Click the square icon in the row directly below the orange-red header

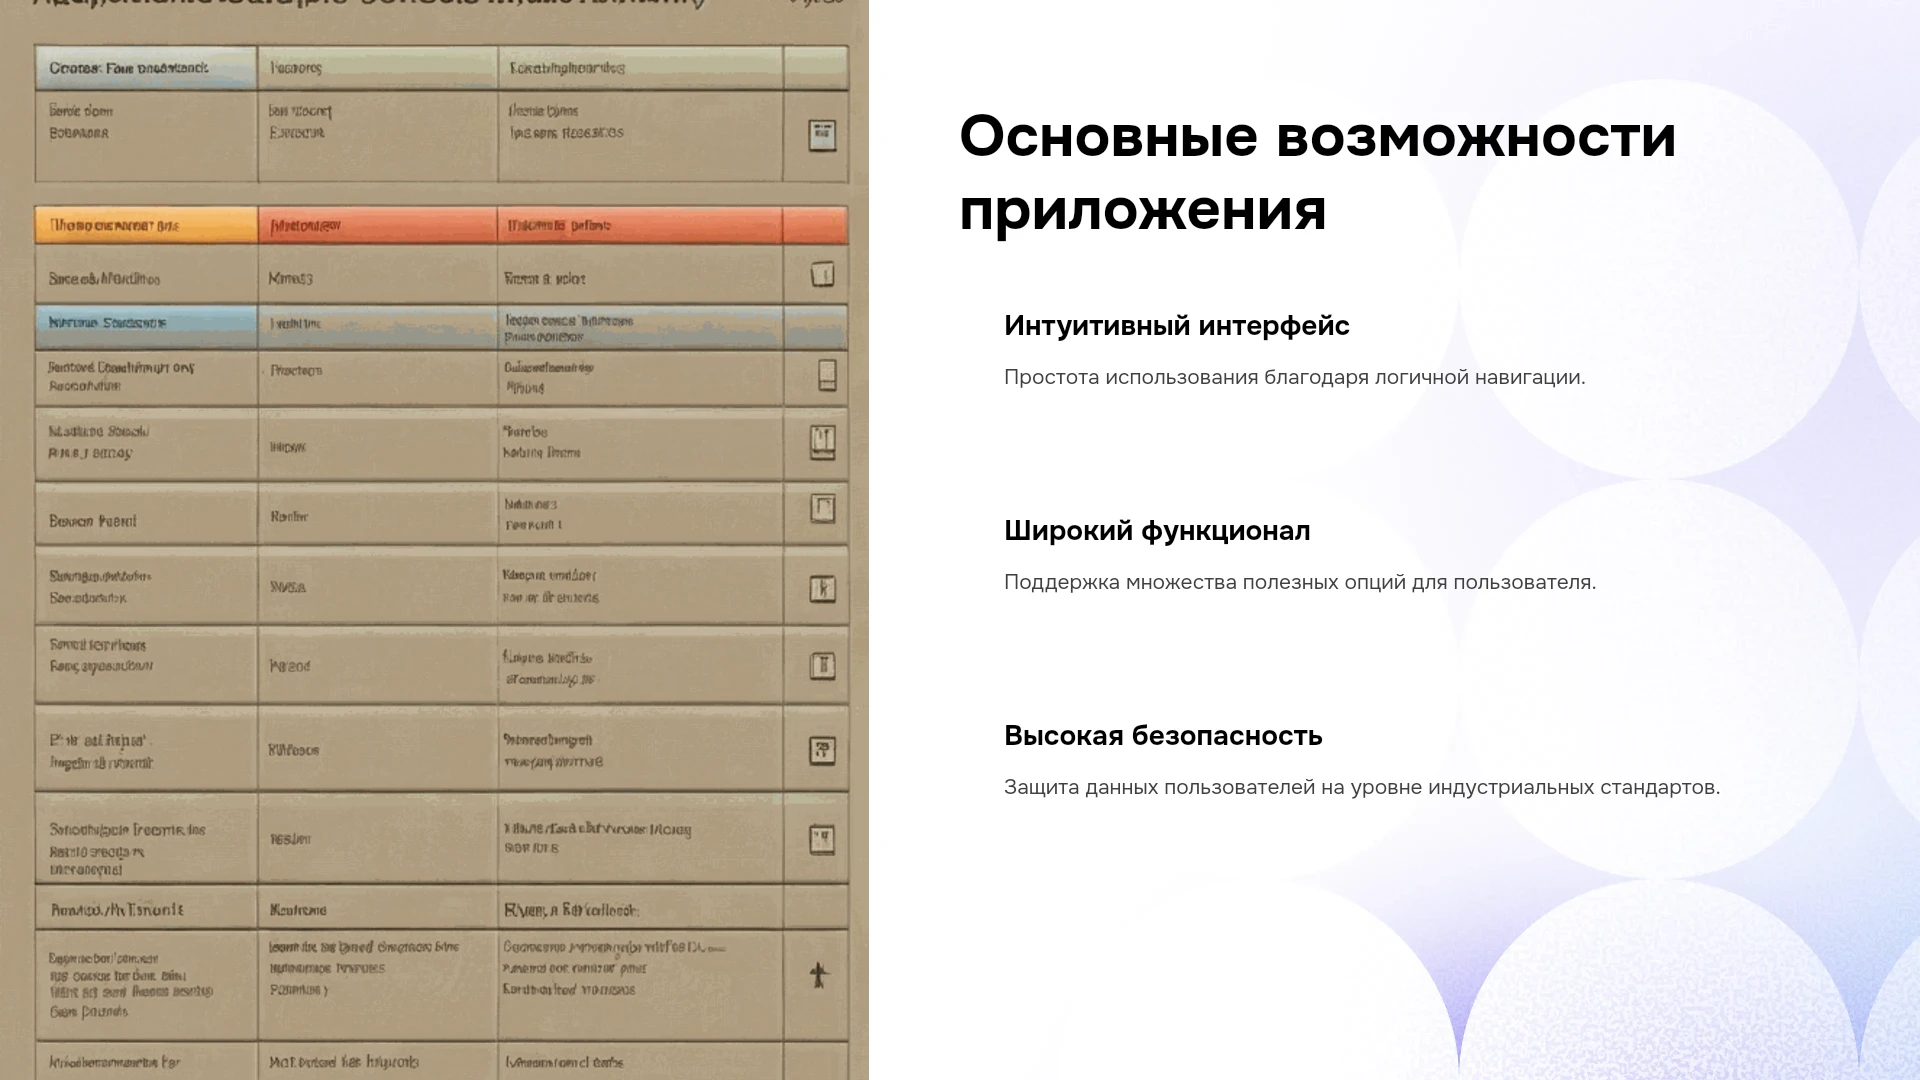822,274
